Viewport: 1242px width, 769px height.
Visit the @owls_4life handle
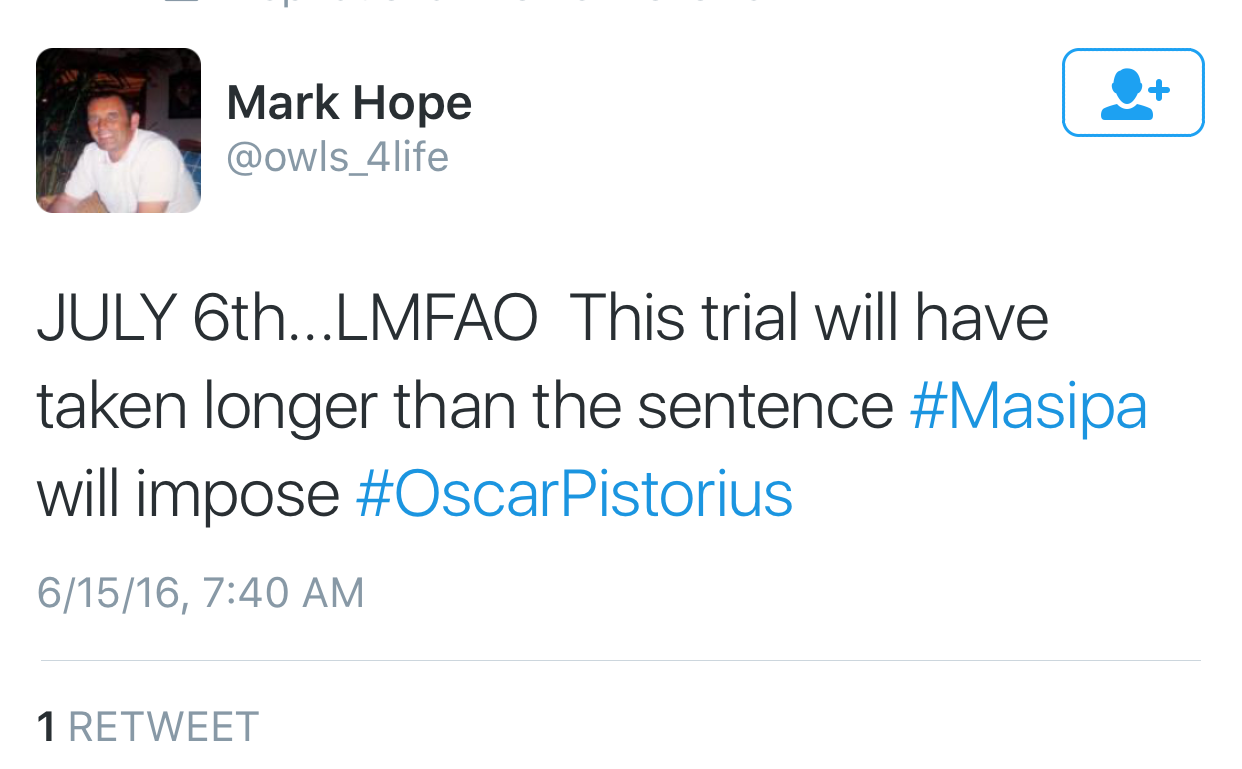[x=338, y=157]
